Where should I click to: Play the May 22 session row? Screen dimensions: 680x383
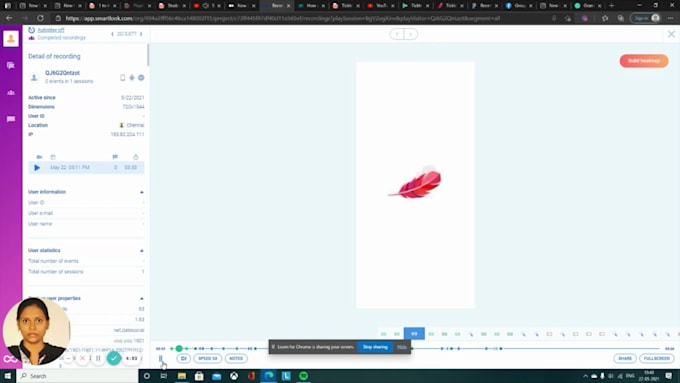click(86, 167)
